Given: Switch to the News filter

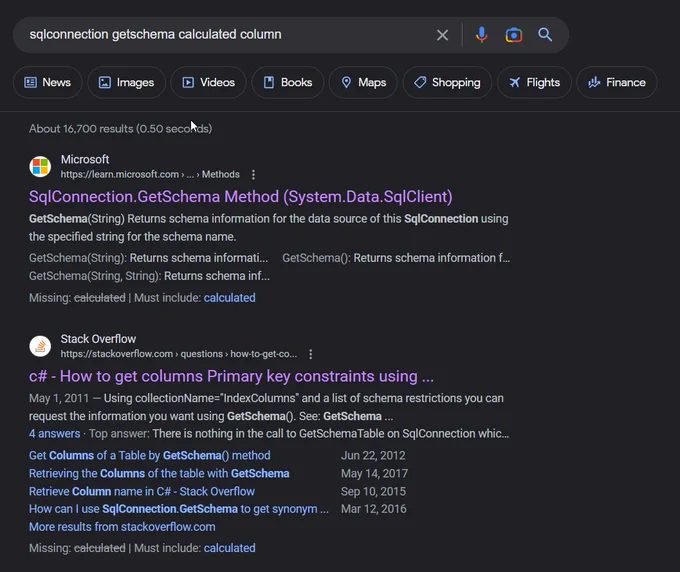Looking at the screenshot, I should pyautogui.click(x=47, y=82).
